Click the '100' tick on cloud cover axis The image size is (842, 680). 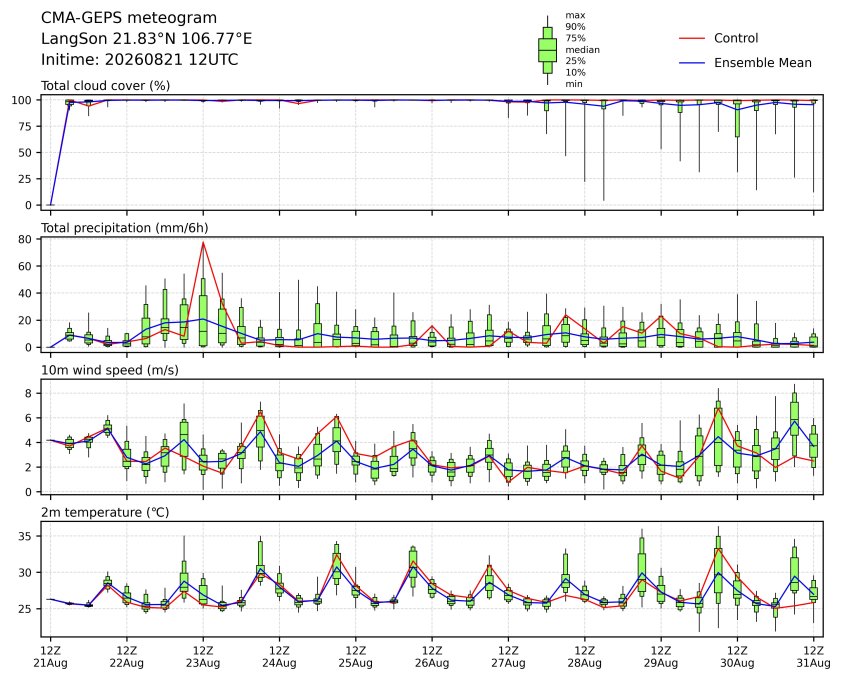[x=23, y=100]
